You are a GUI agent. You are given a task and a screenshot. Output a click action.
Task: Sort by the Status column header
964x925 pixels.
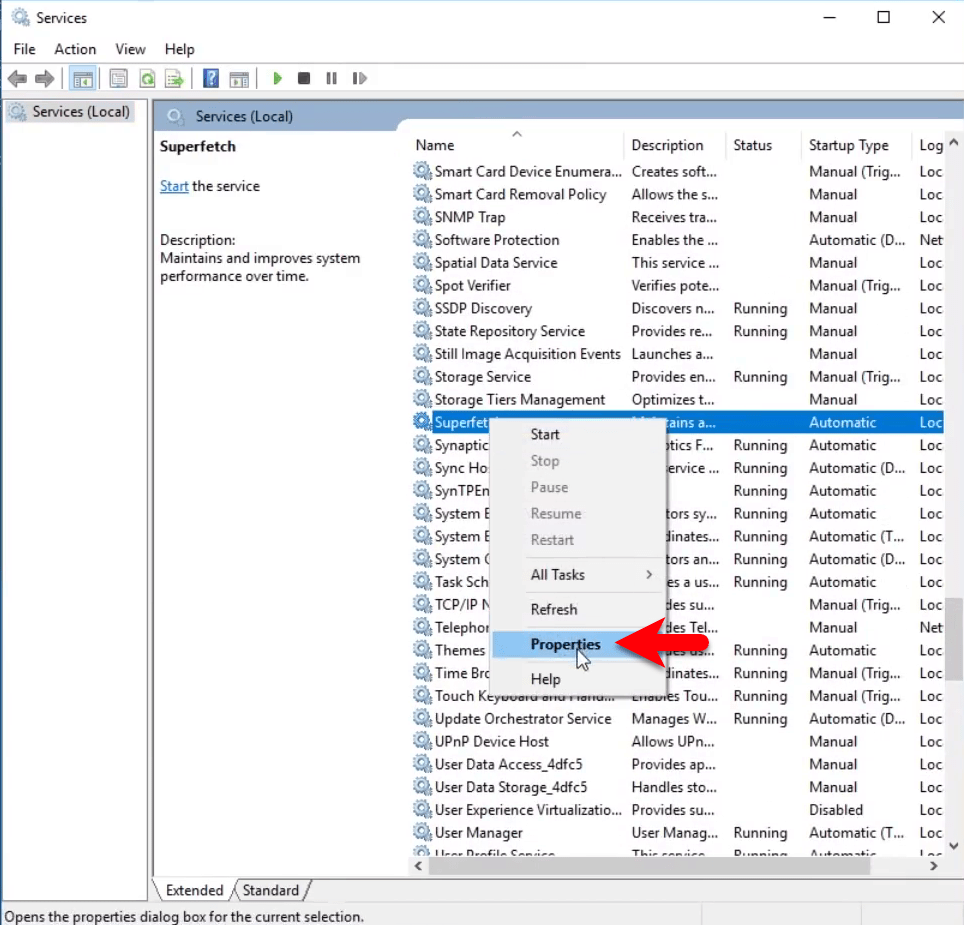pyautogui.click(x=763, y=145)
